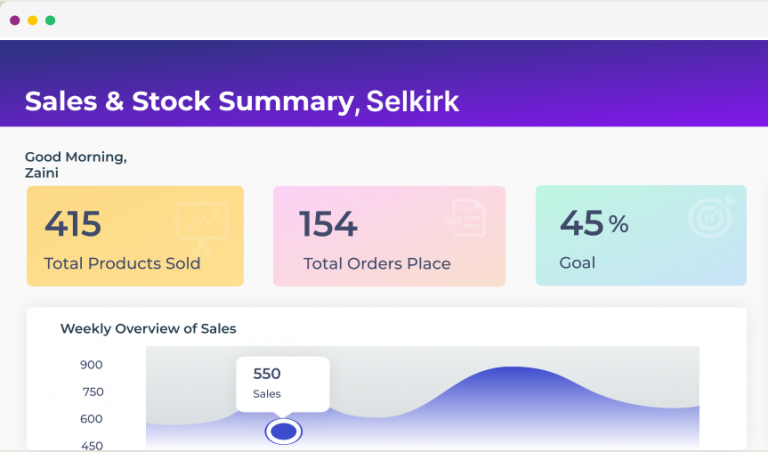
Task: Click the Sales & Stock Summary, Selkirk title
Action: (242, 101)
